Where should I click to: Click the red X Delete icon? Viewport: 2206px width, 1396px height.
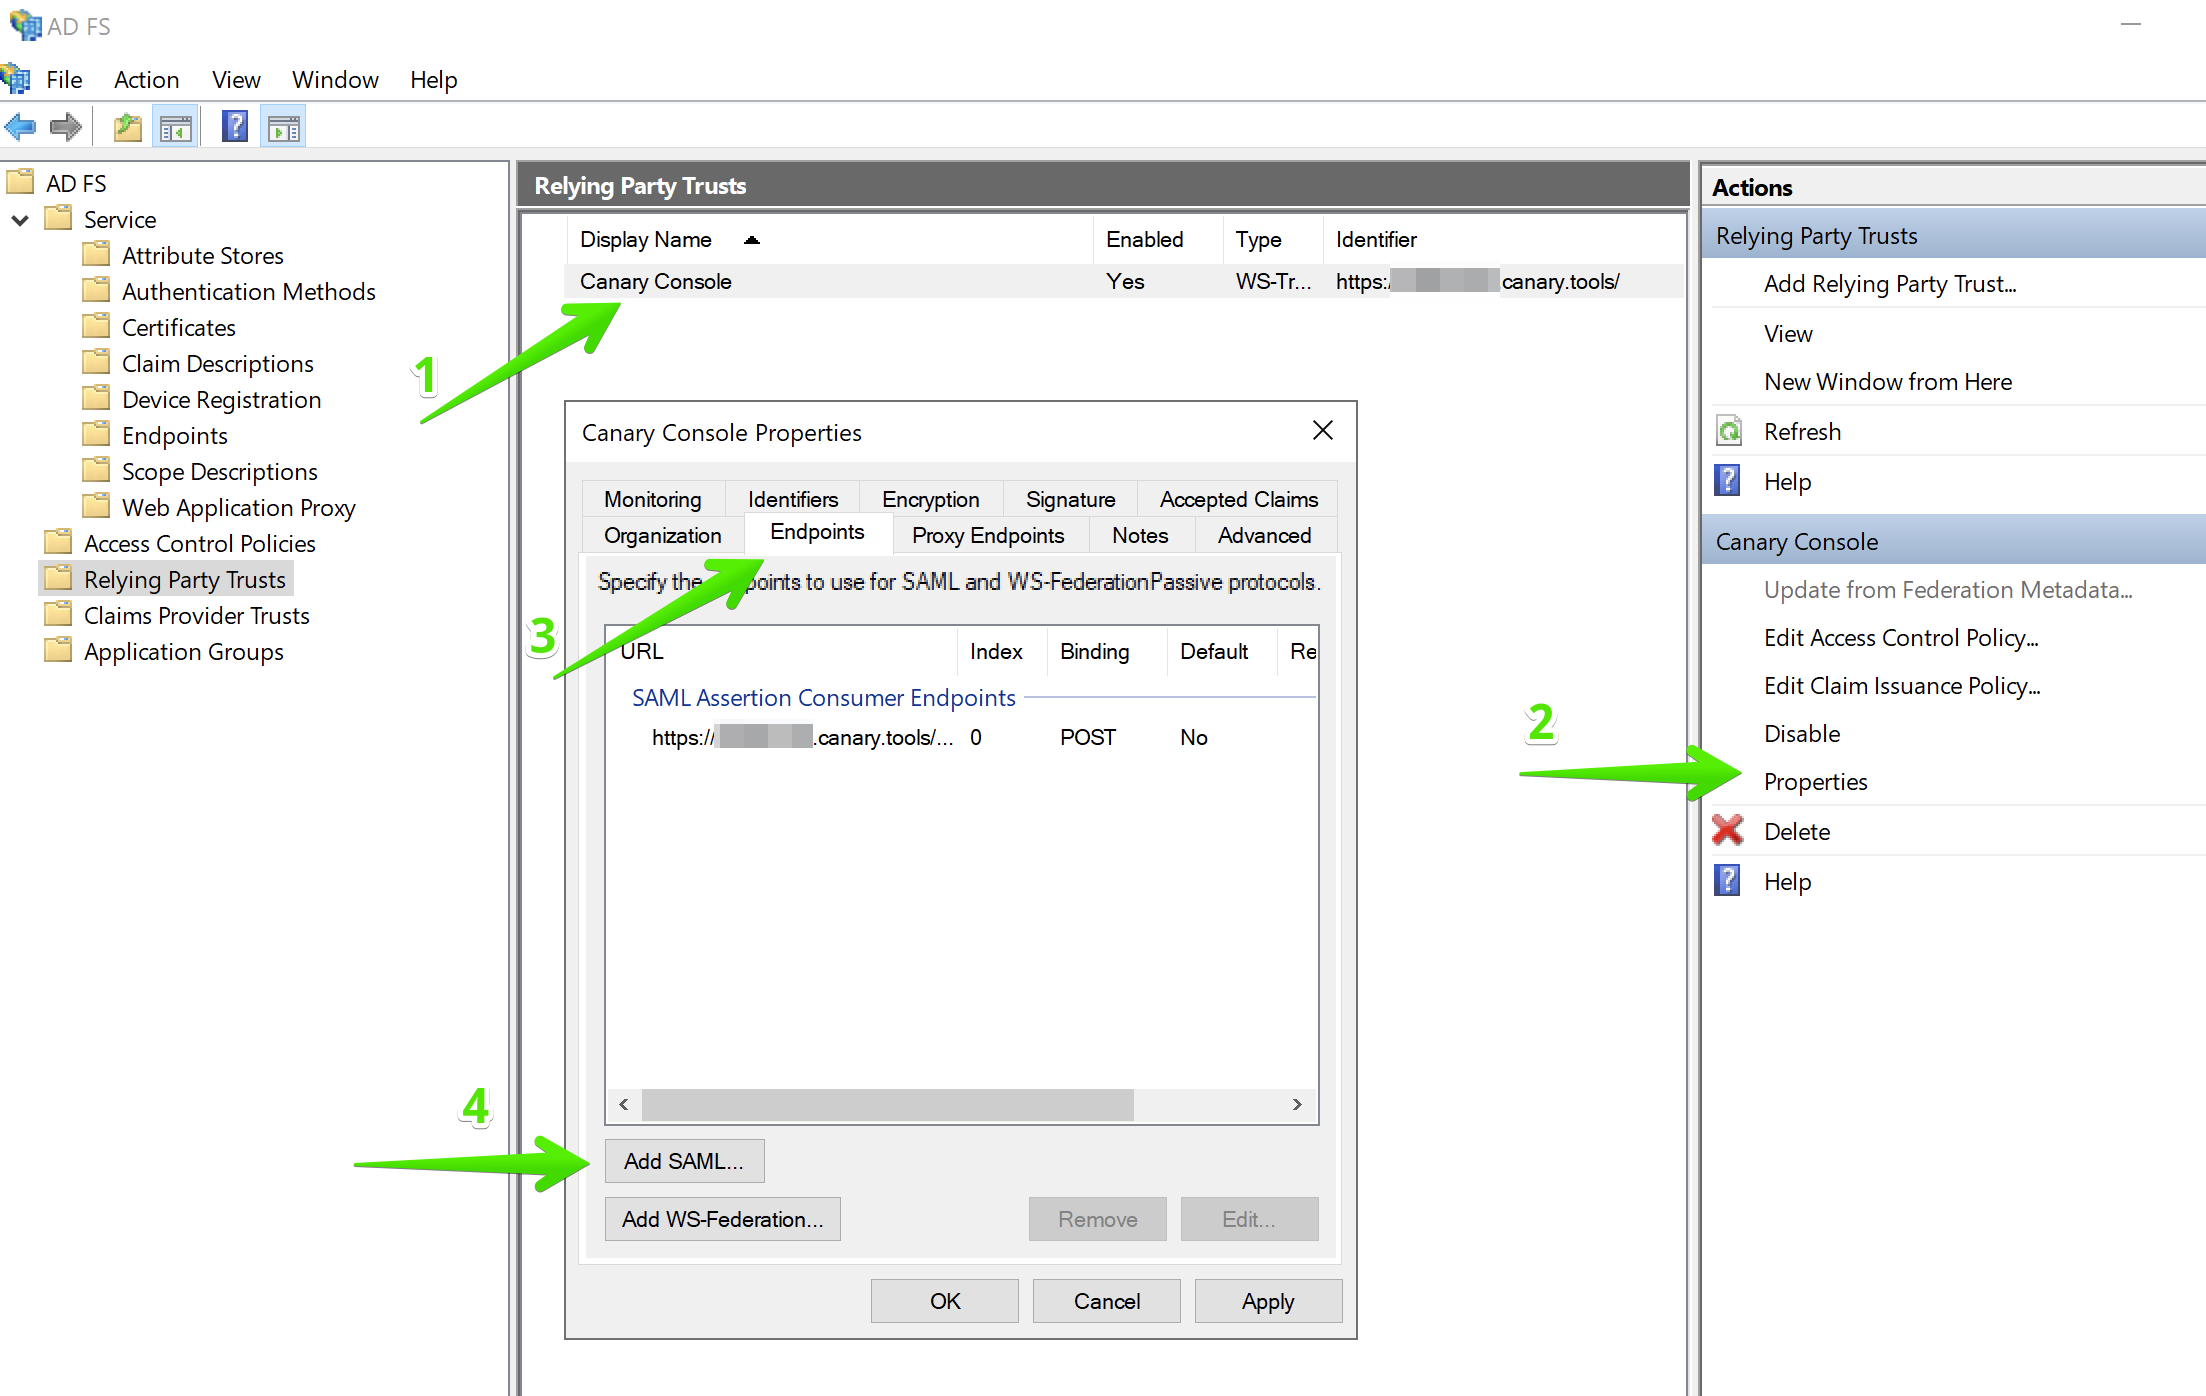pos(1728,830)
